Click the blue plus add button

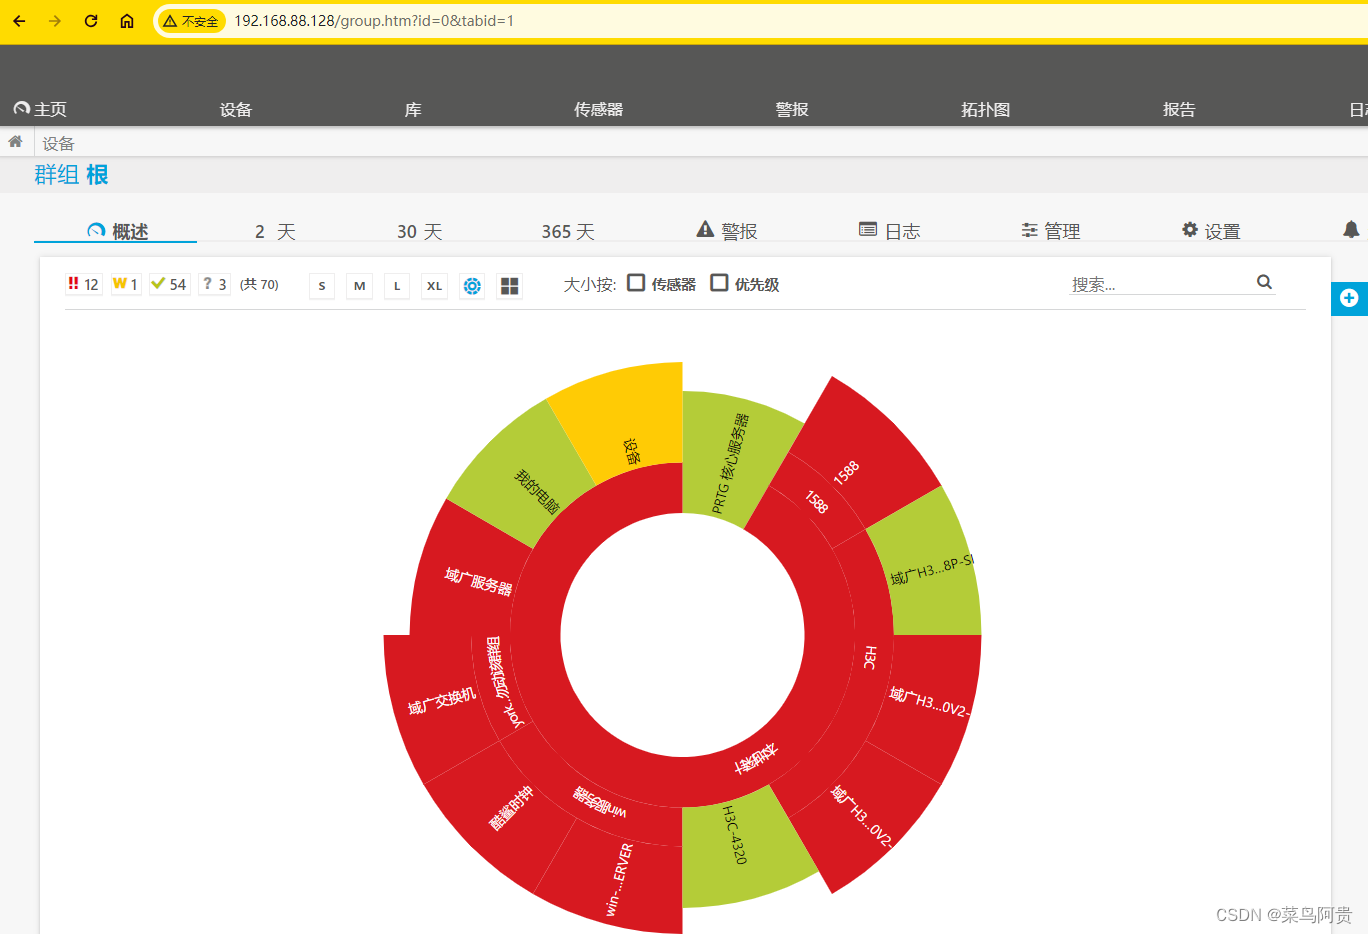click(1349, 298)
